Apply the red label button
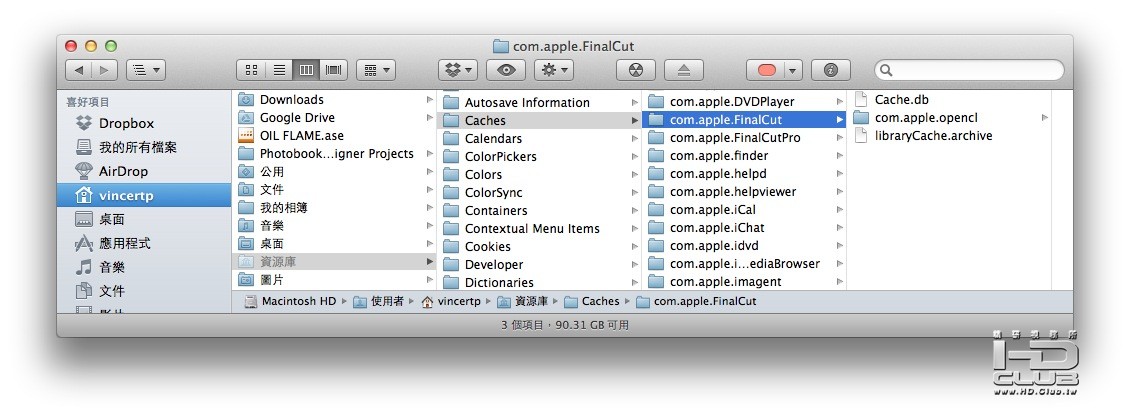This screenshot has height=416, width=1130. pos(766,70)
